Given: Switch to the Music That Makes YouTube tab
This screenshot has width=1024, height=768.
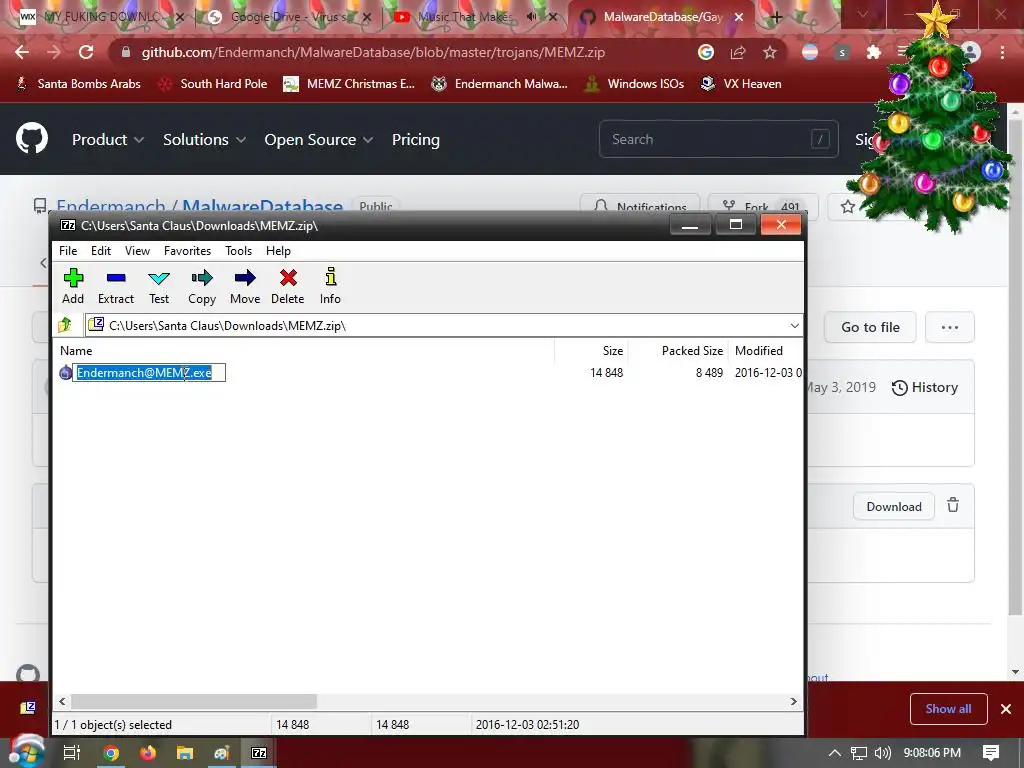Looking at the screenshot, I should (x=473, y=17).
